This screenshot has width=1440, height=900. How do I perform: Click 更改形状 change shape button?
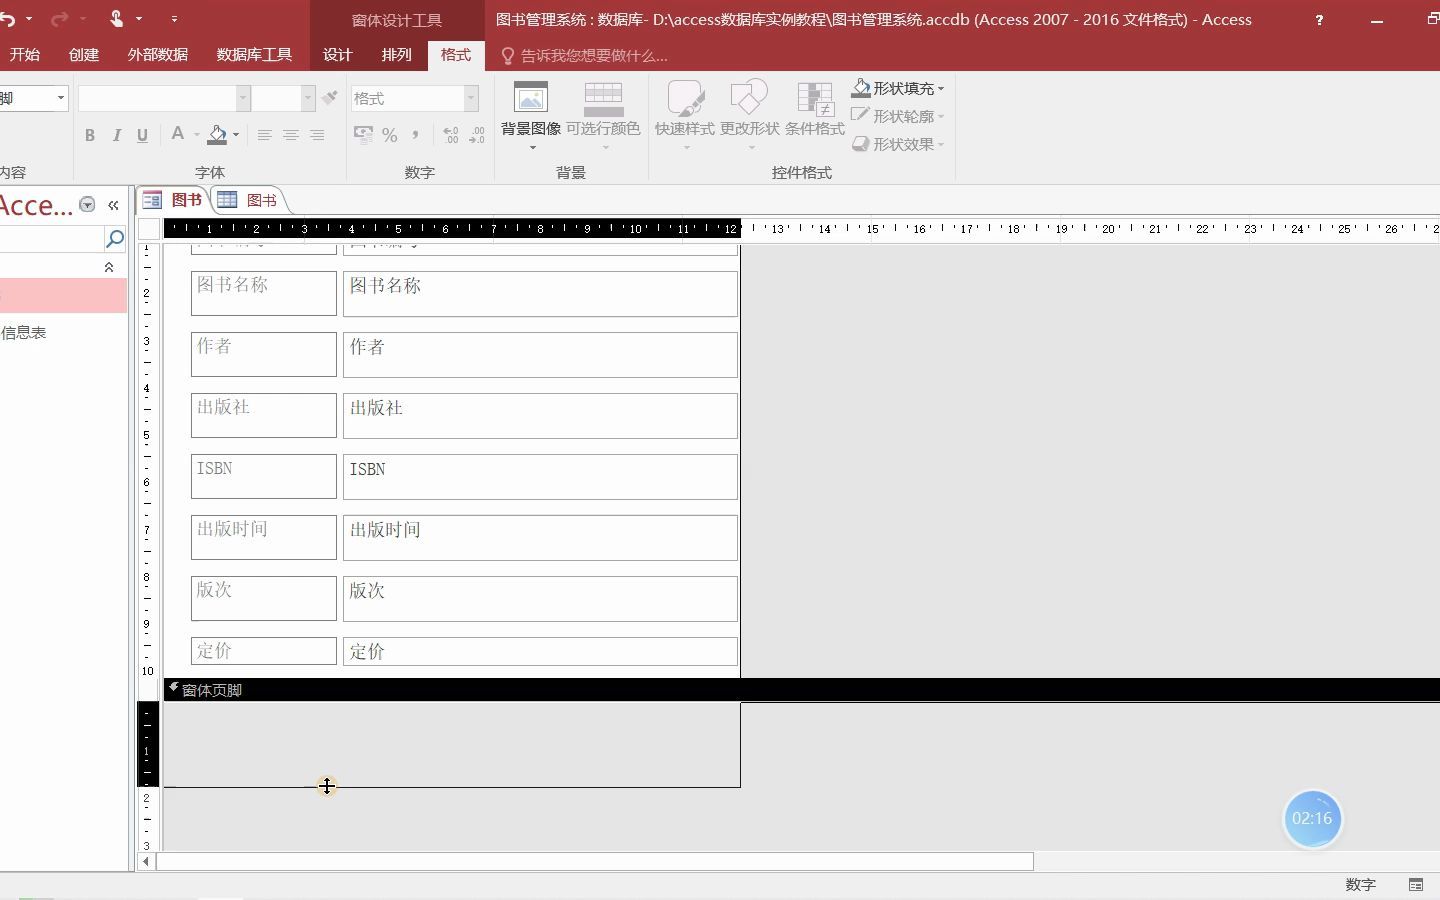click(750, 116)
